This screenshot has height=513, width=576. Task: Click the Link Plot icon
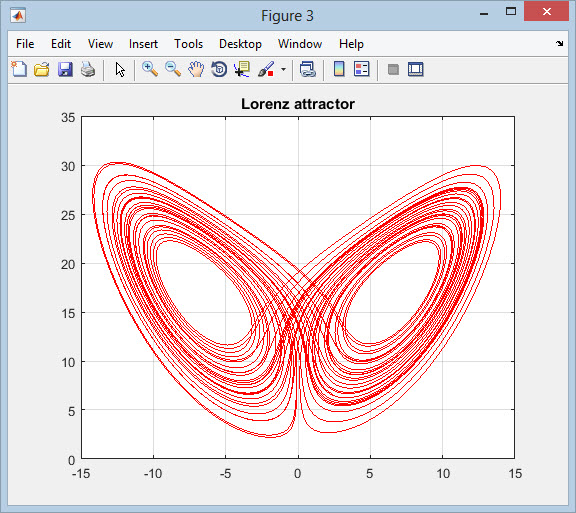pyautogui.click(x=307, y=69)
